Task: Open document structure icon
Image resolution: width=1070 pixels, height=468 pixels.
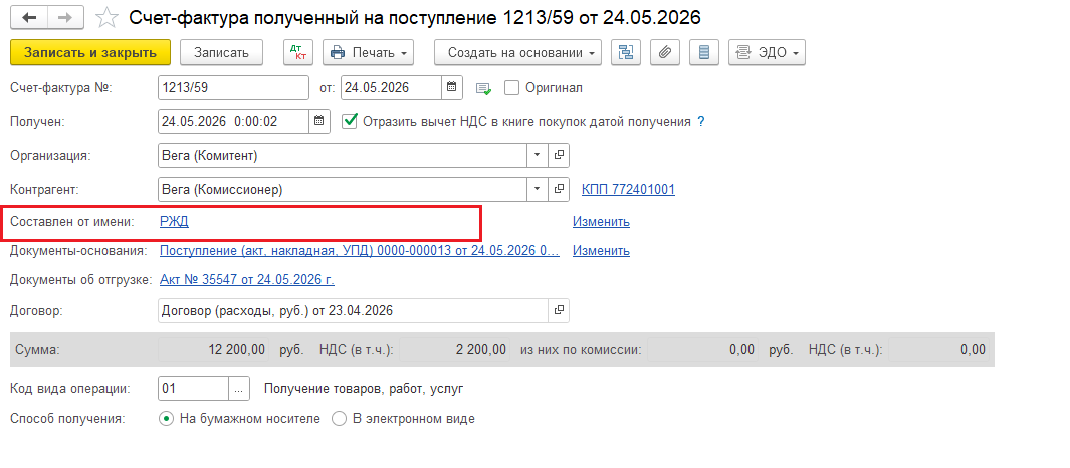Action: pyautogui.click(x=624, y=53)
